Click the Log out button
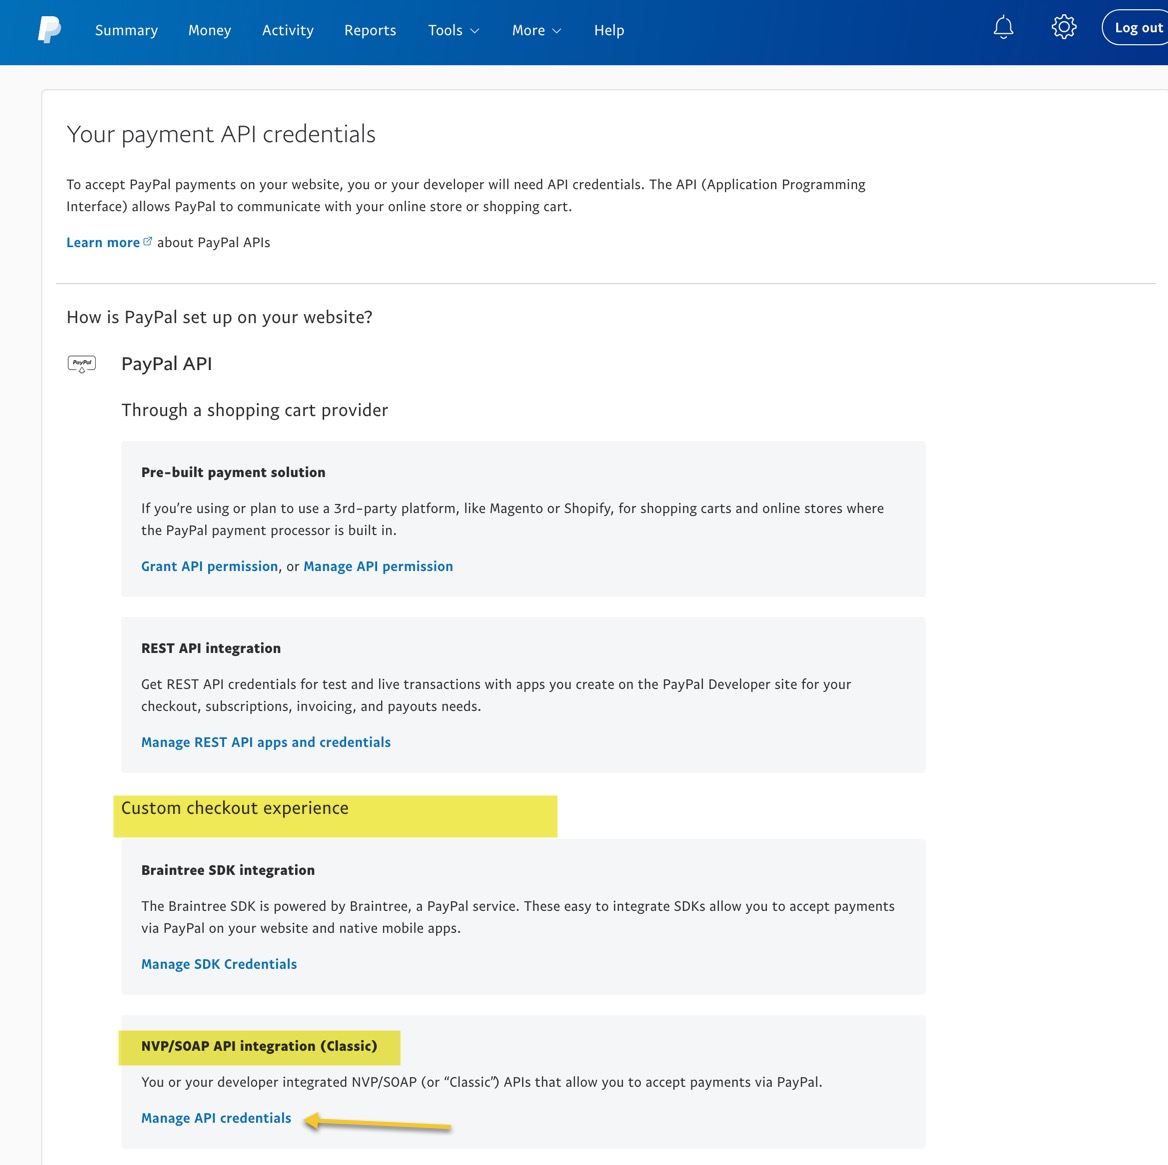1168x1165 pixels. pyautogui.click(x=1135, y=28)
